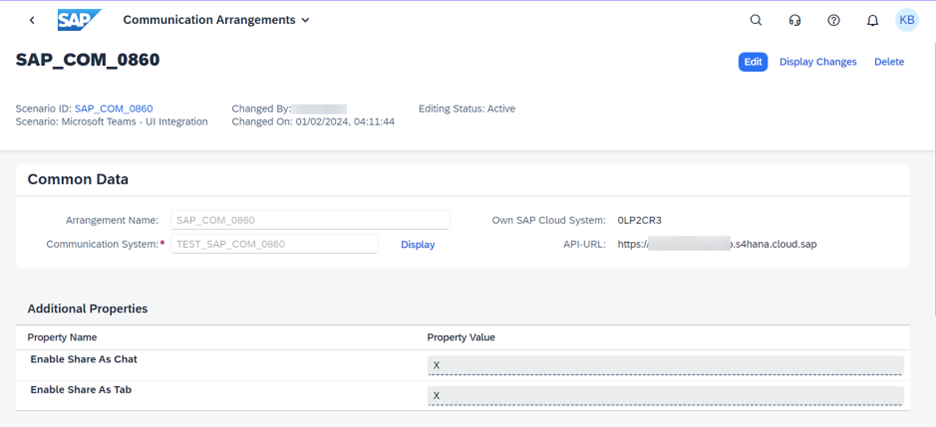The height and width of the screenshot is (427, 936).
Task: Click the Edit button
Action: (x=753, y=62)
